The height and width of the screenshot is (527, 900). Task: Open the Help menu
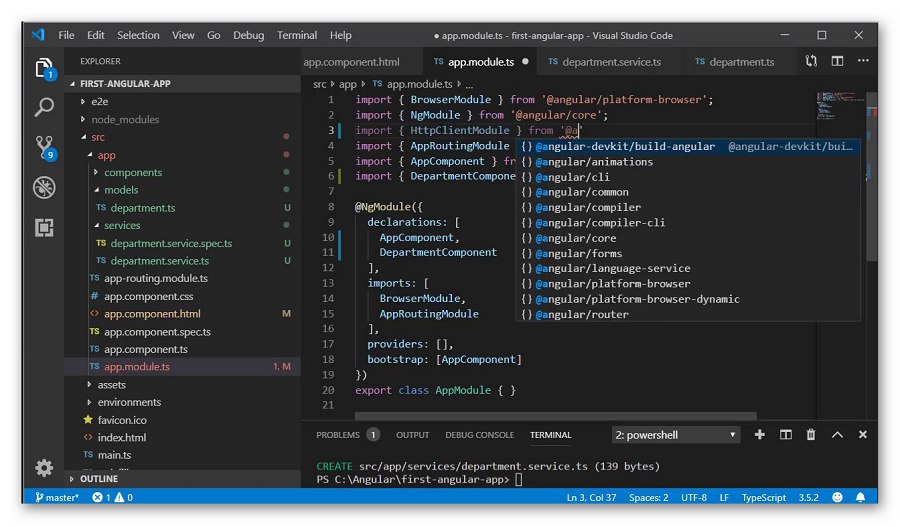[340, 35]
